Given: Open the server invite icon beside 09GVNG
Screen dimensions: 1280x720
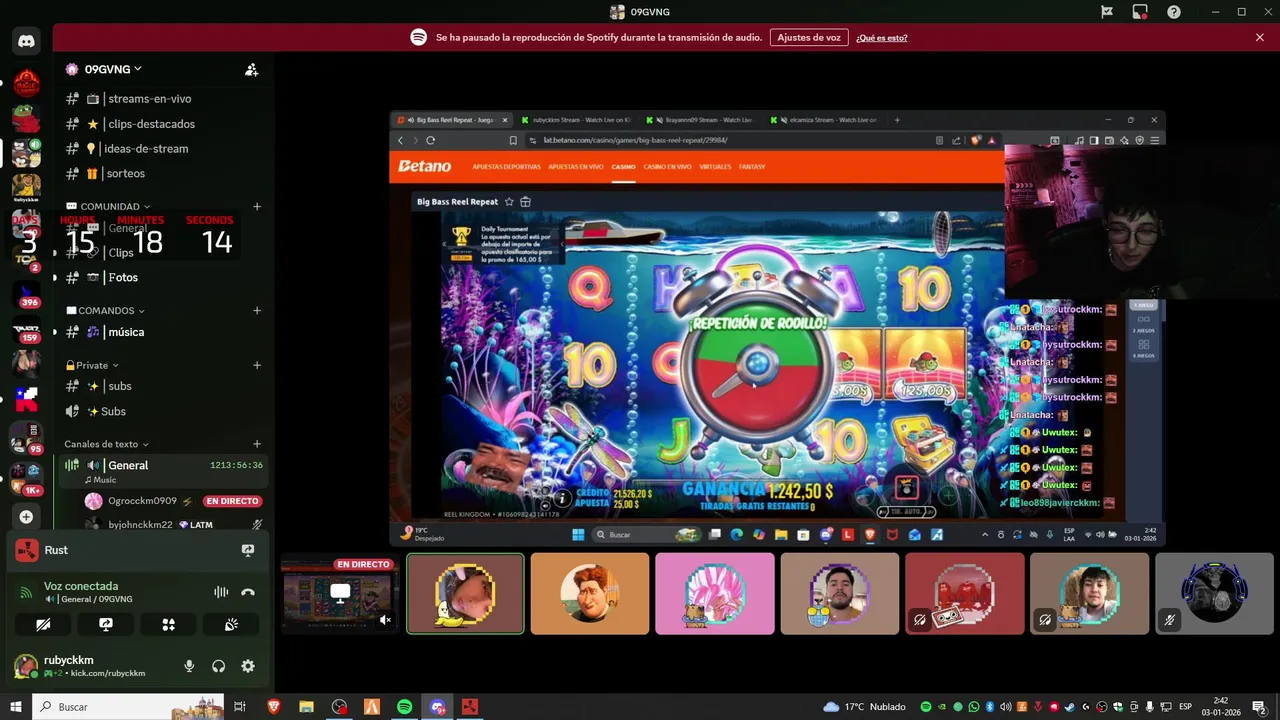Looking at the screenshot, I should coord(251,69).
